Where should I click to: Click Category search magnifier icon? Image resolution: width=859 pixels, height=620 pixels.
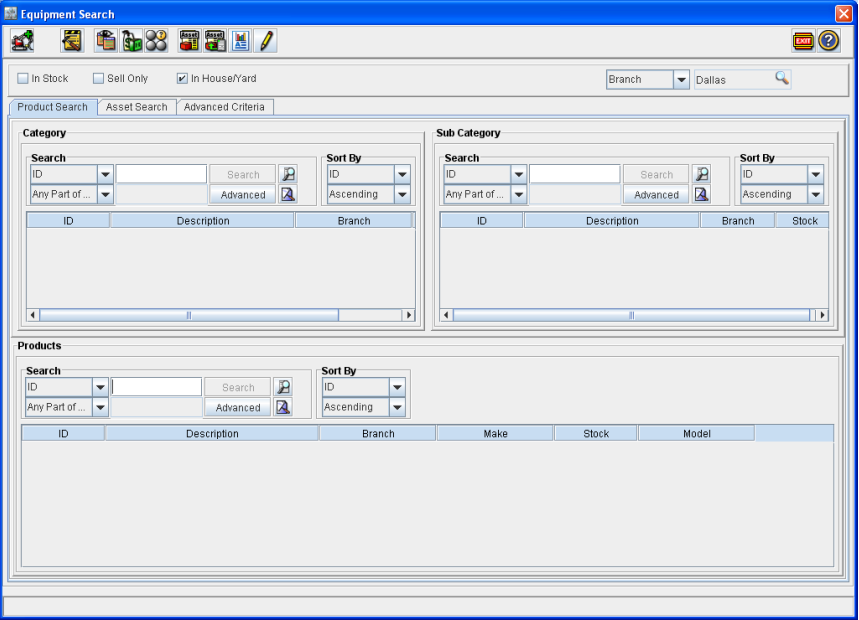coord(288,174)
